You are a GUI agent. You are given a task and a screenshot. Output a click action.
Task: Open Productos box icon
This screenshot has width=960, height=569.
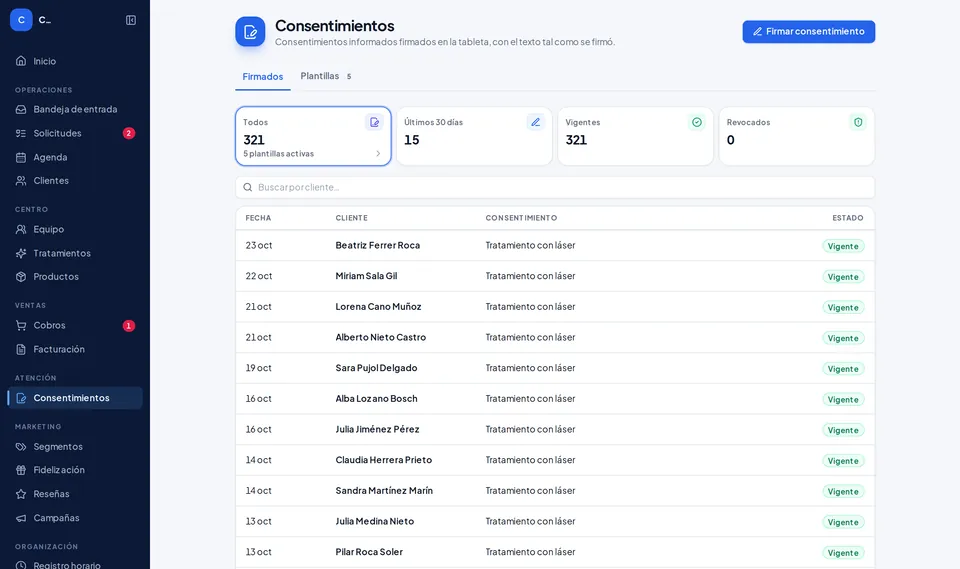pos(21,277)
